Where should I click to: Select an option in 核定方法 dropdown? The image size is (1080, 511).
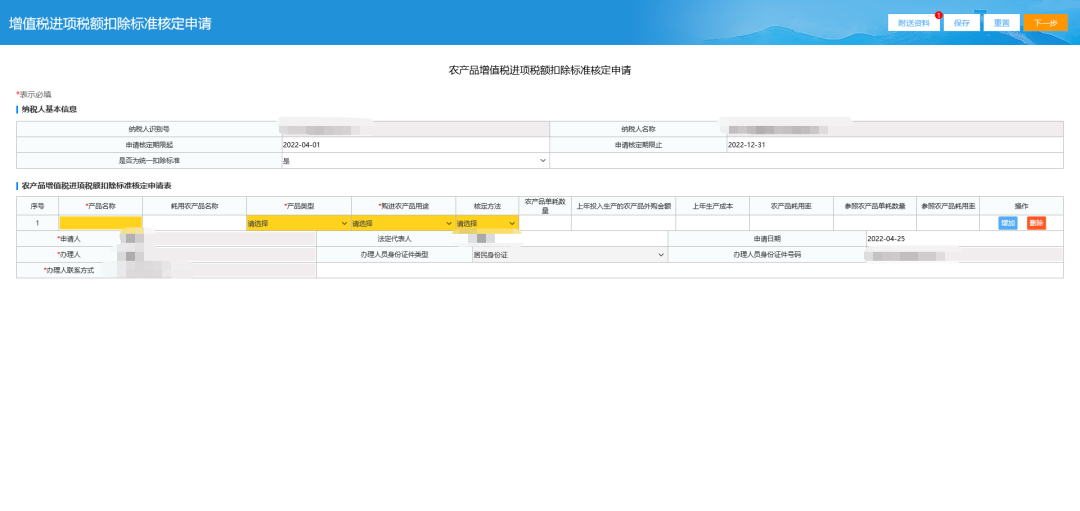point(486,224)
